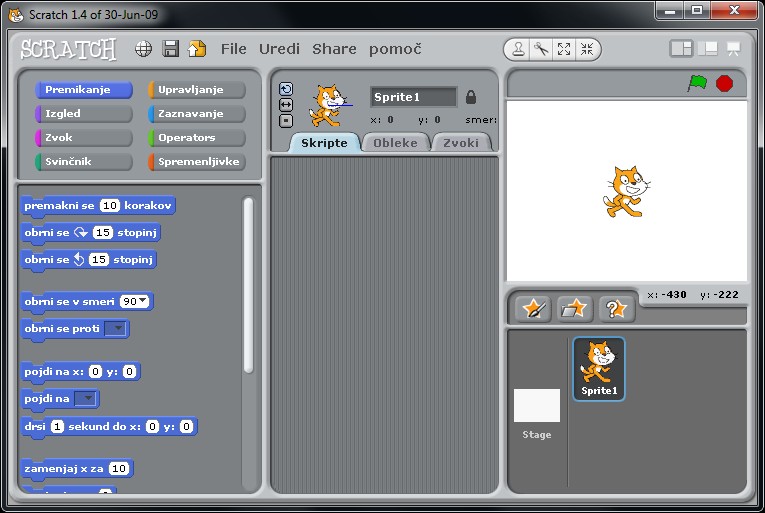Open the dropdown in 'obrni se proti' block
The image size is (765, 513).
tap(117, 328)
